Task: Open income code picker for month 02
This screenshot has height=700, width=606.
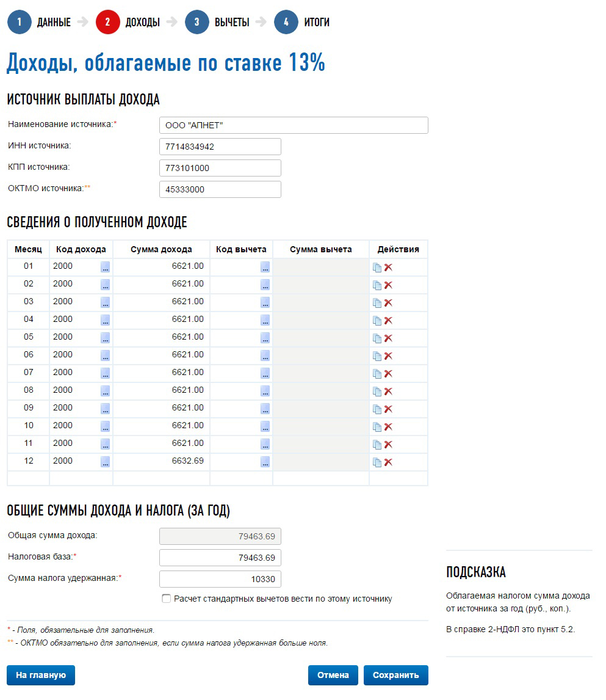Action: coord(105,285)
